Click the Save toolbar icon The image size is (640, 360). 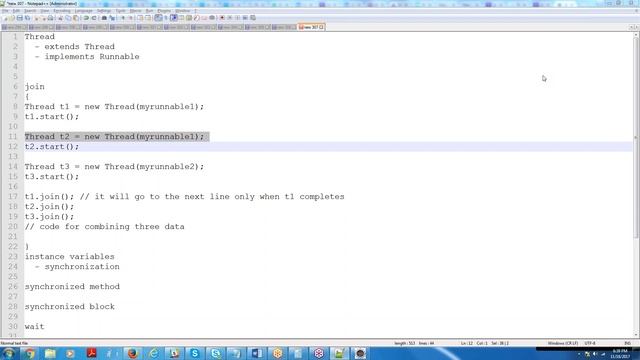tap(20, 18)
